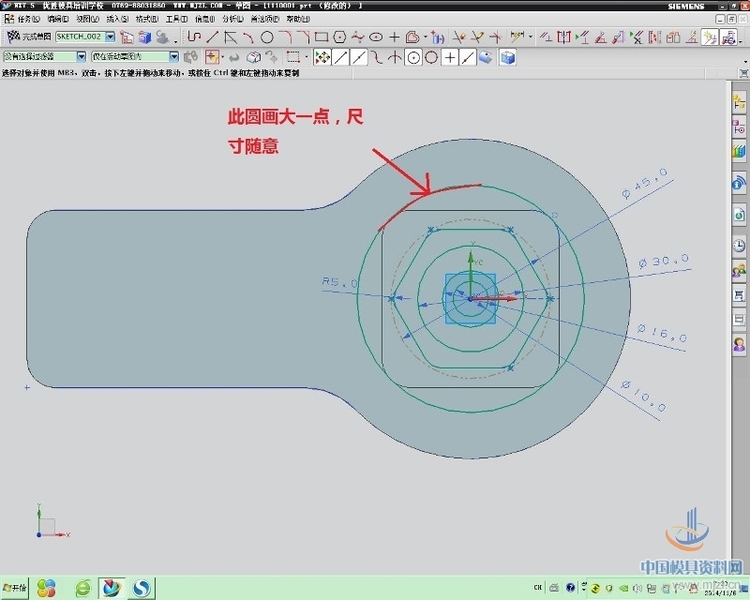Select the Circle sketch tool
Viewport: 750px width, 600px height.
[267, 37]
